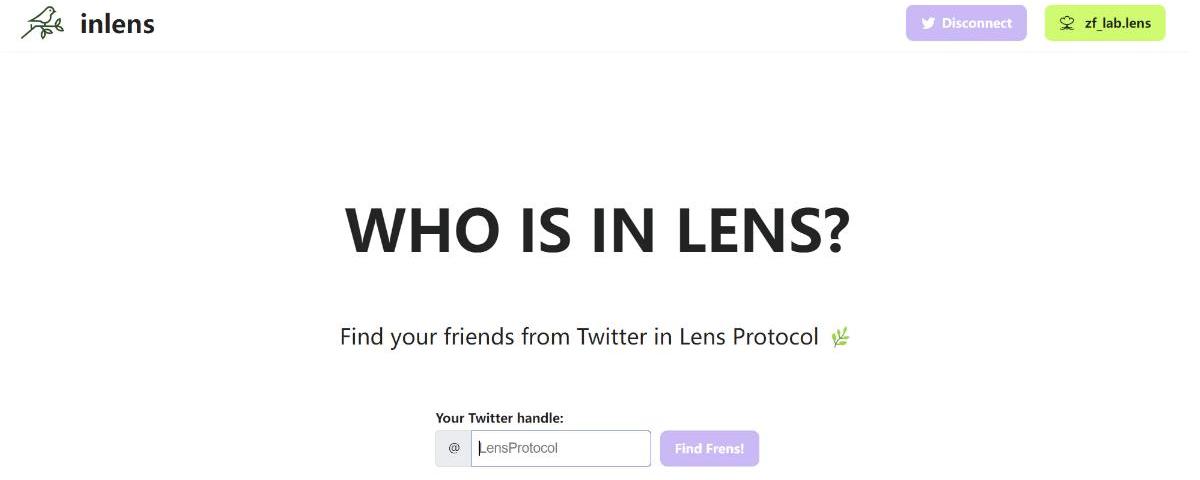1200x480 pixels.
Task: Open the zf_lab.lens profile button
Action: pos(1105,23)
